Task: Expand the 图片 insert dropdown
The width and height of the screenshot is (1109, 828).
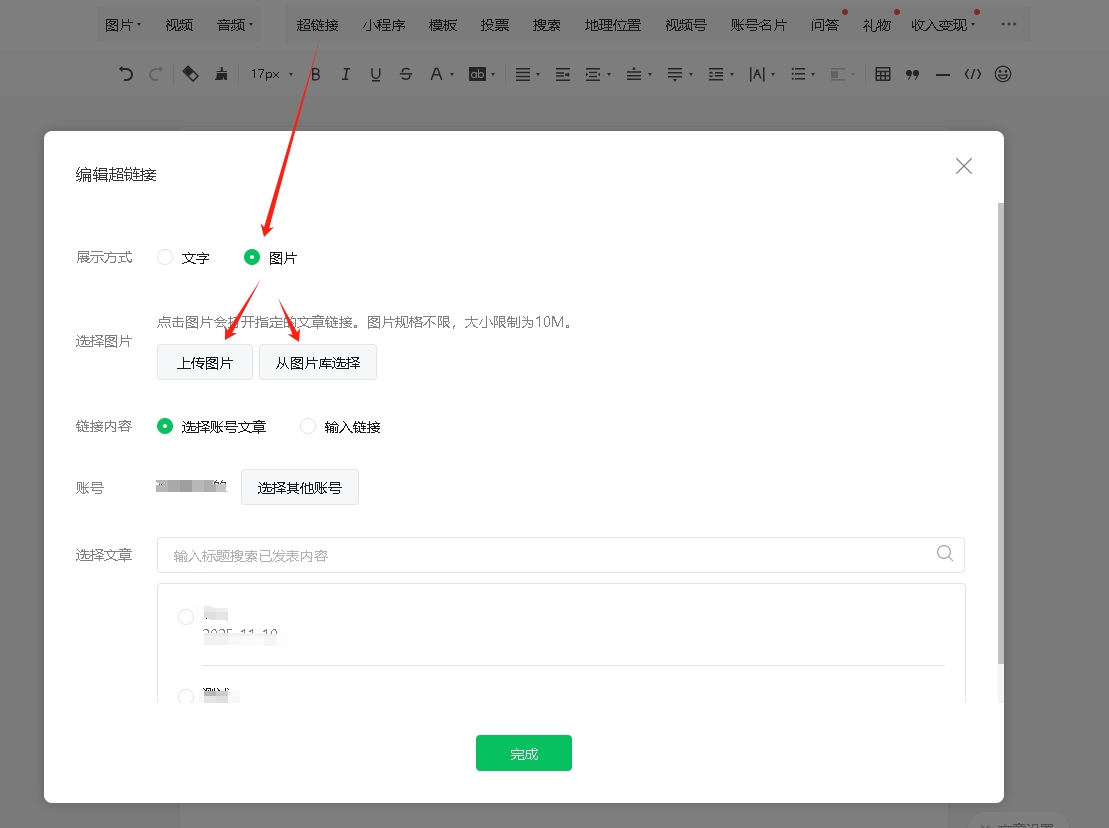Action: (x=123, y=25)
